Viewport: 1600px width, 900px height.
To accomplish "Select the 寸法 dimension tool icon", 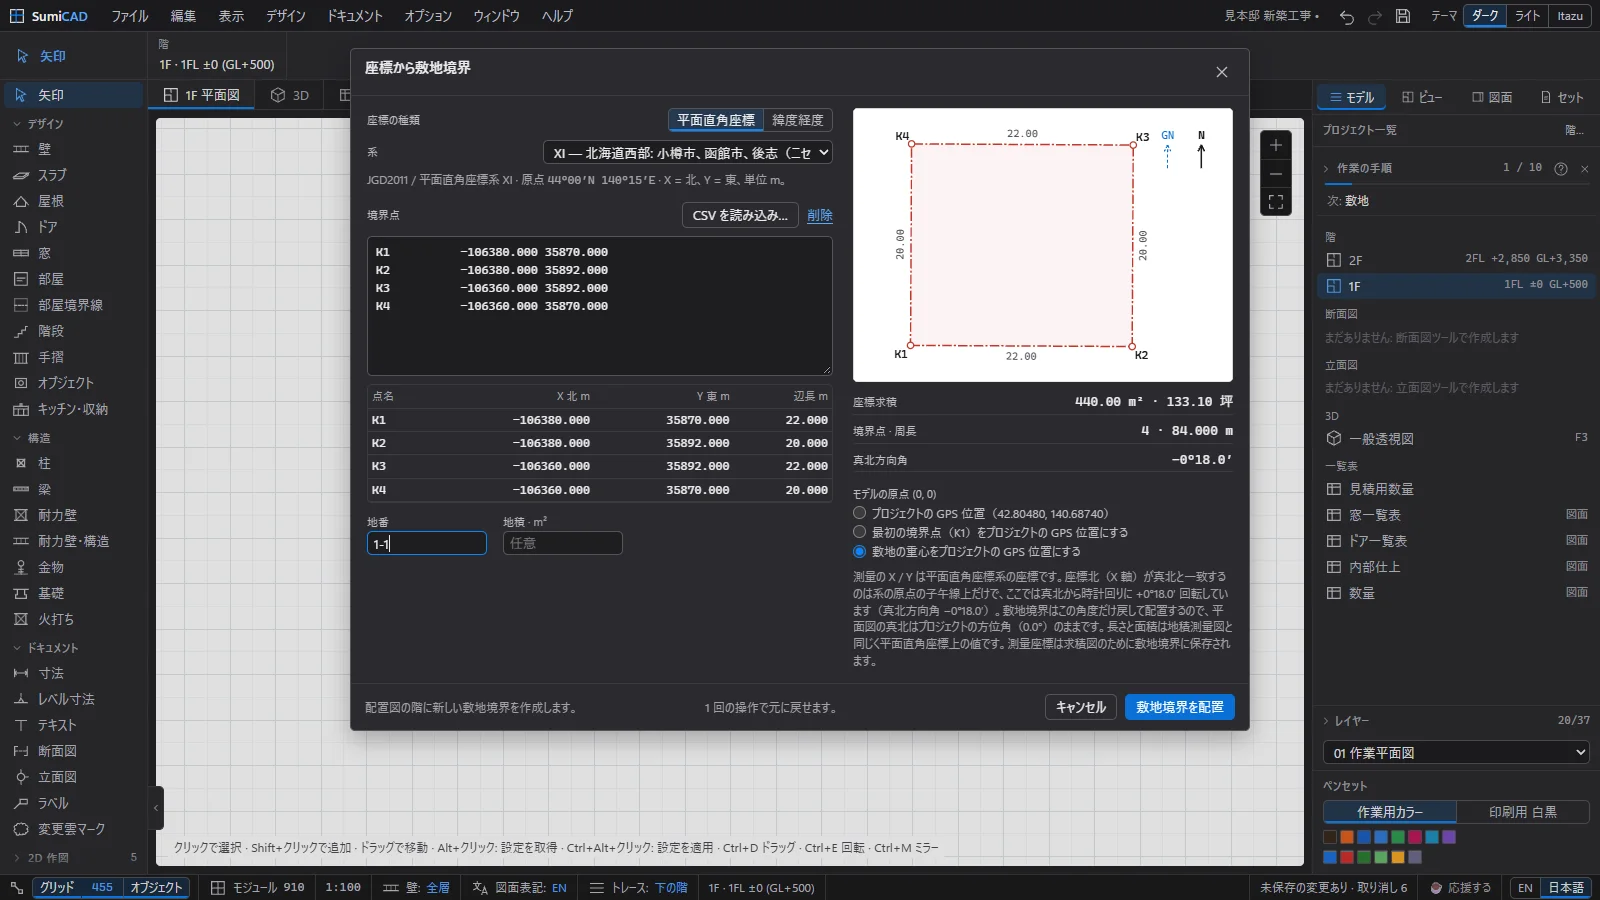I will coord(20,673).
